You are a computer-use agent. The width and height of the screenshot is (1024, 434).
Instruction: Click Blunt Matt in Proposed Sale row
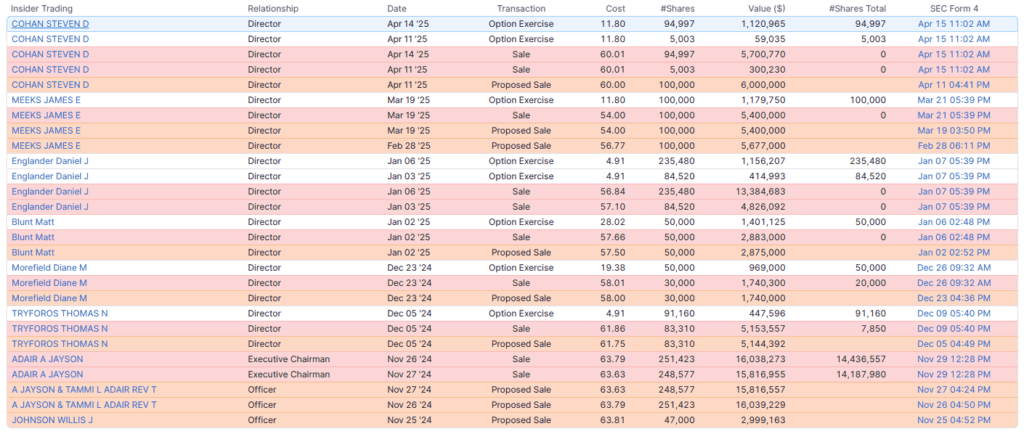32,252
